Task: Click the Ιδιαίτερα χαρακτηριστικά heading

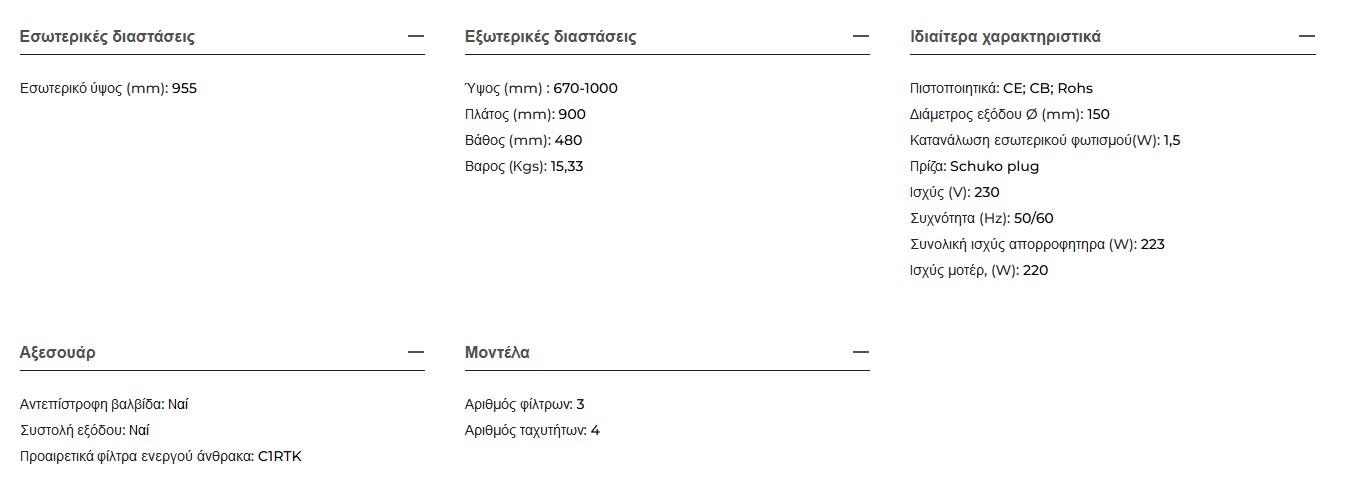Action: 1005,37
